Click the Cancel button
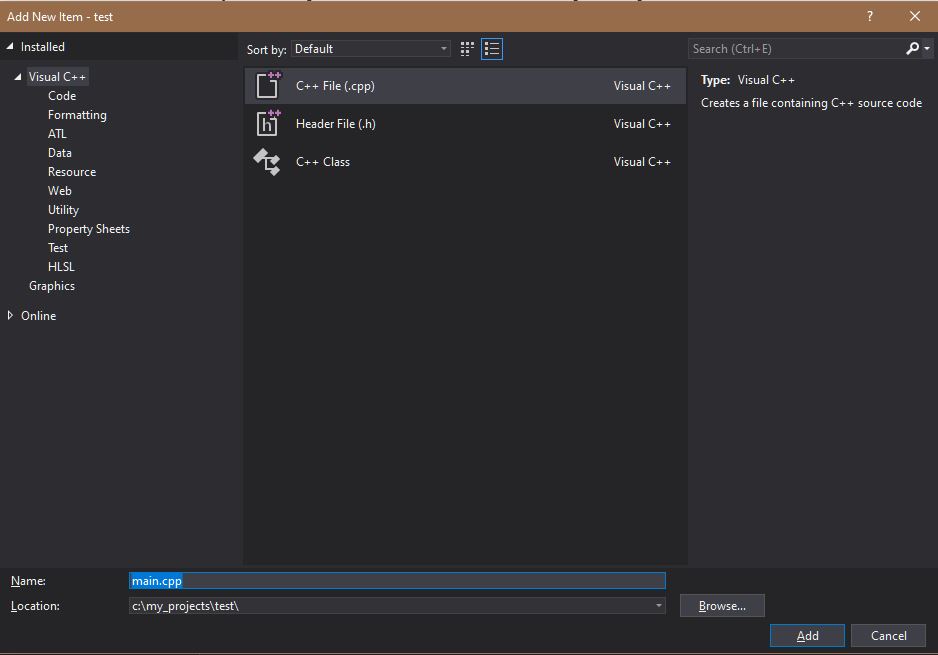 point(888,635)
